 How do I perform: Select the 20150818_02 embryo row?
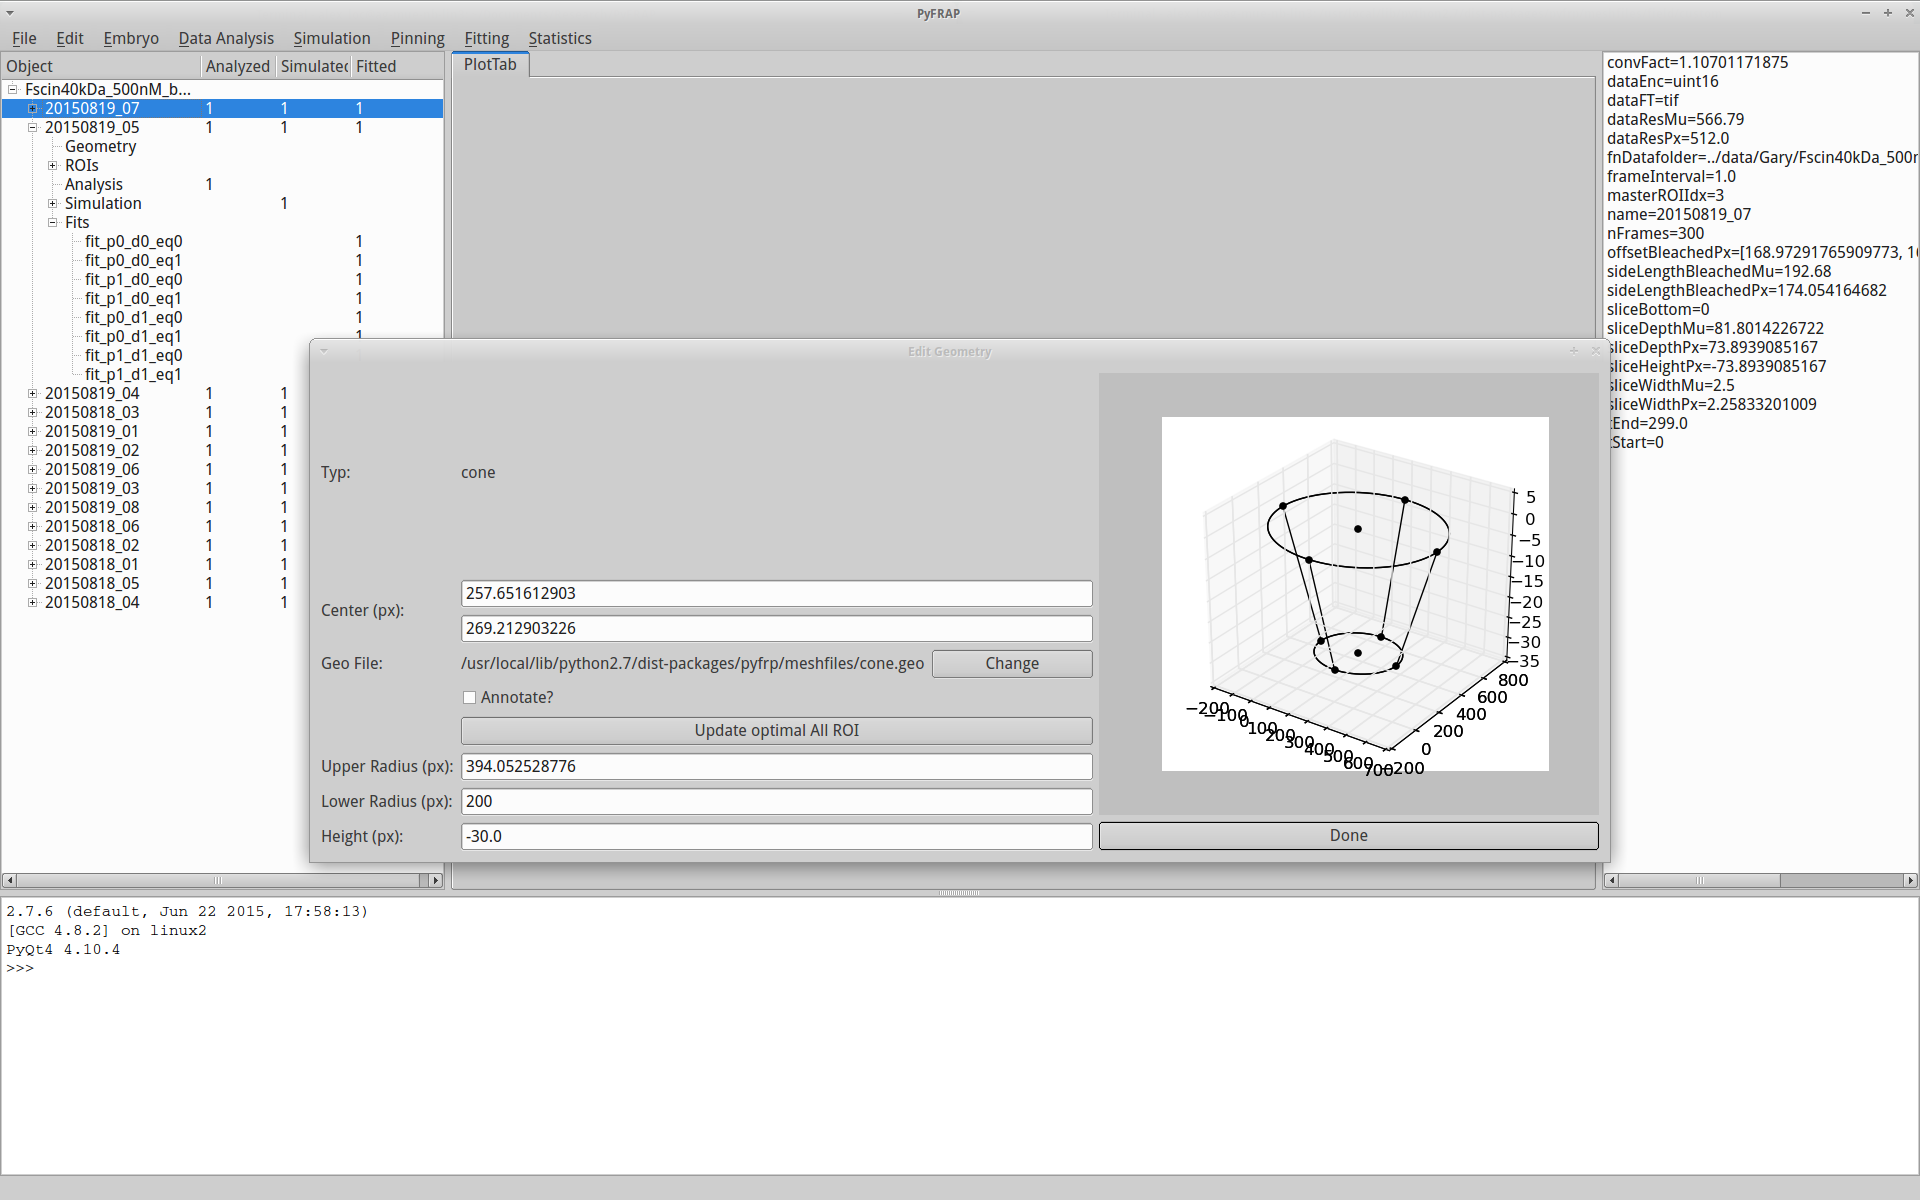coord(92,545)
